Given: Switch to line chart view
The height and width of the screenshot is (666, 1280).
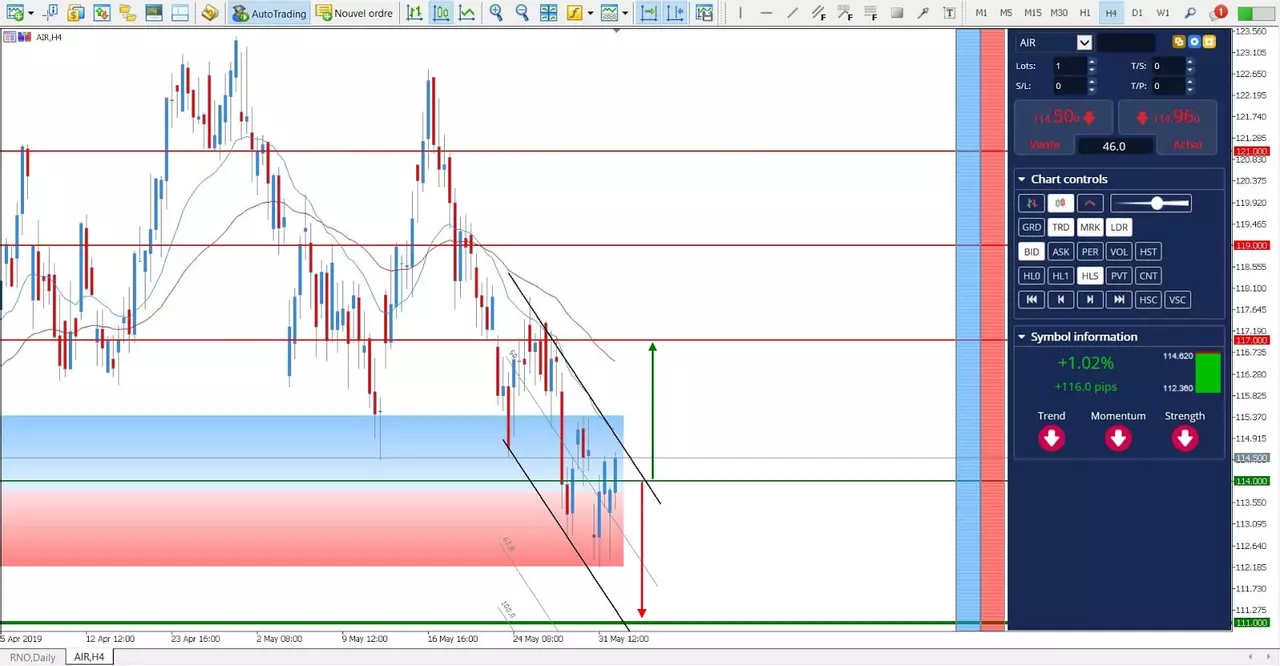Looking at the screenshot, I should (467, 13).
